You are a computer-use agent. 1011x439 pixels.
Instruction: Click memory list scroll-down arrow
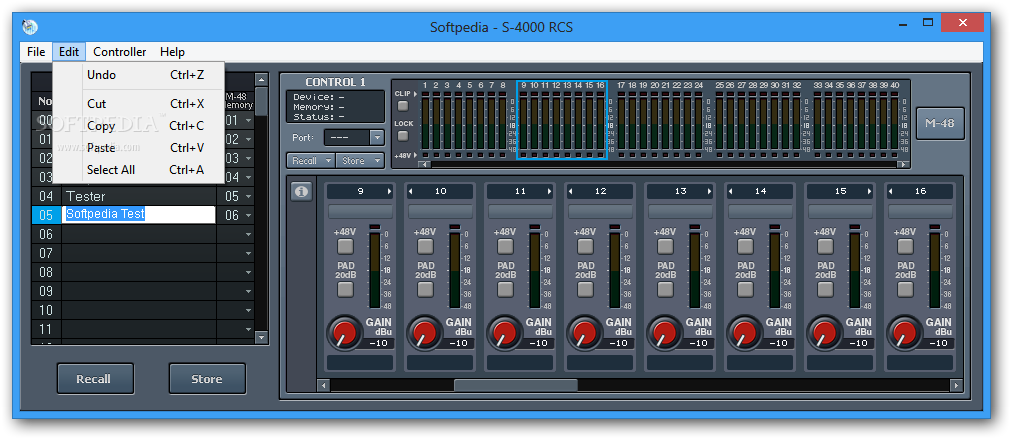(x=261, y=337)
